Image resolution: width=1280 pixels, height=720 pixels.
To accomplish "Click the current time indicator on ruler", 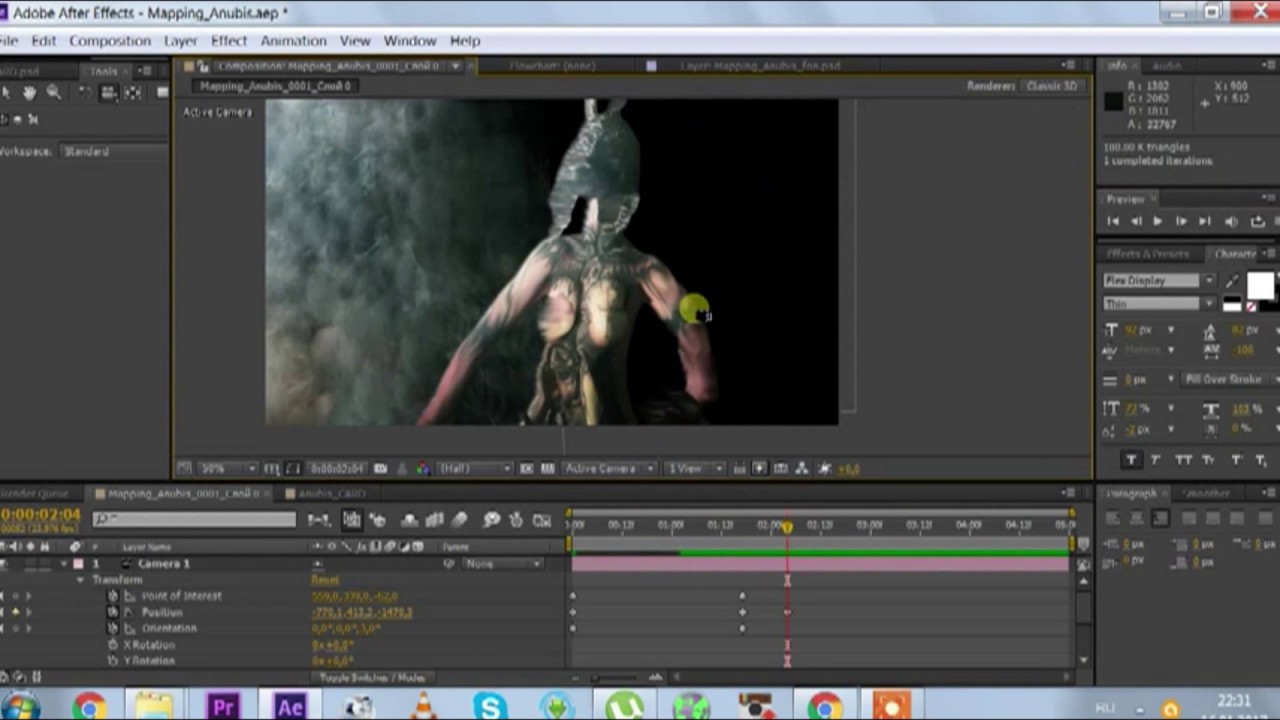I will (x=787, y=525).
